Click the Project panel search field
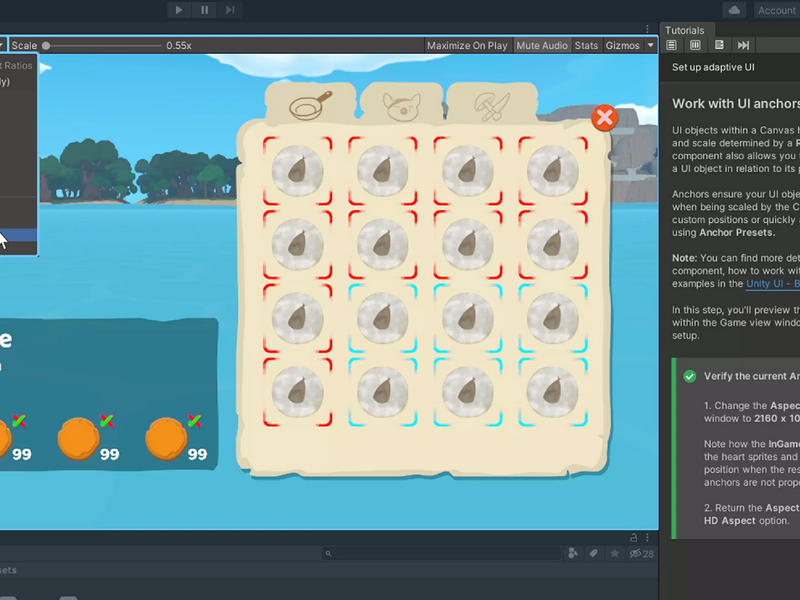Screen dimensions: 800x600 coord(442,554)
